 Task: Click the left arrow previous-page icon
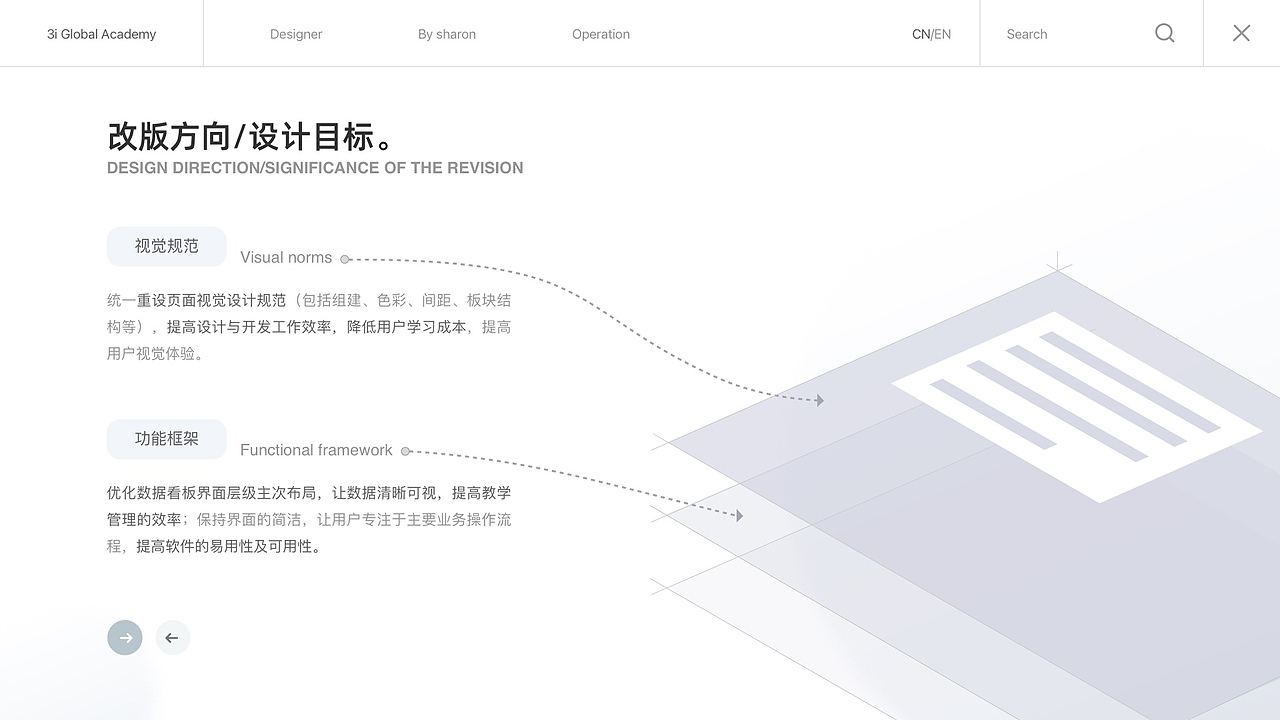(x=172, y=637)
